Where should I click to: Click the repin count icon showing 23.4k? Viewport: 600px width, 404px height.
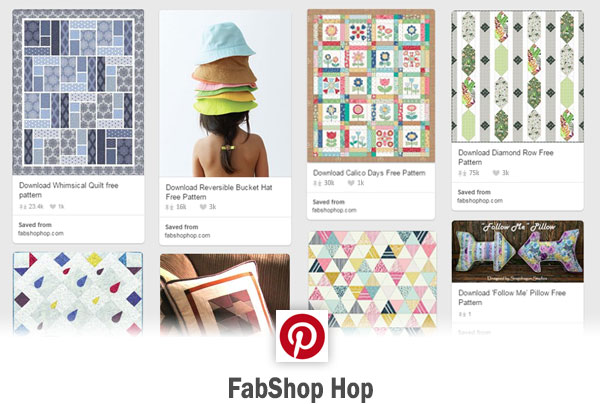23,207
